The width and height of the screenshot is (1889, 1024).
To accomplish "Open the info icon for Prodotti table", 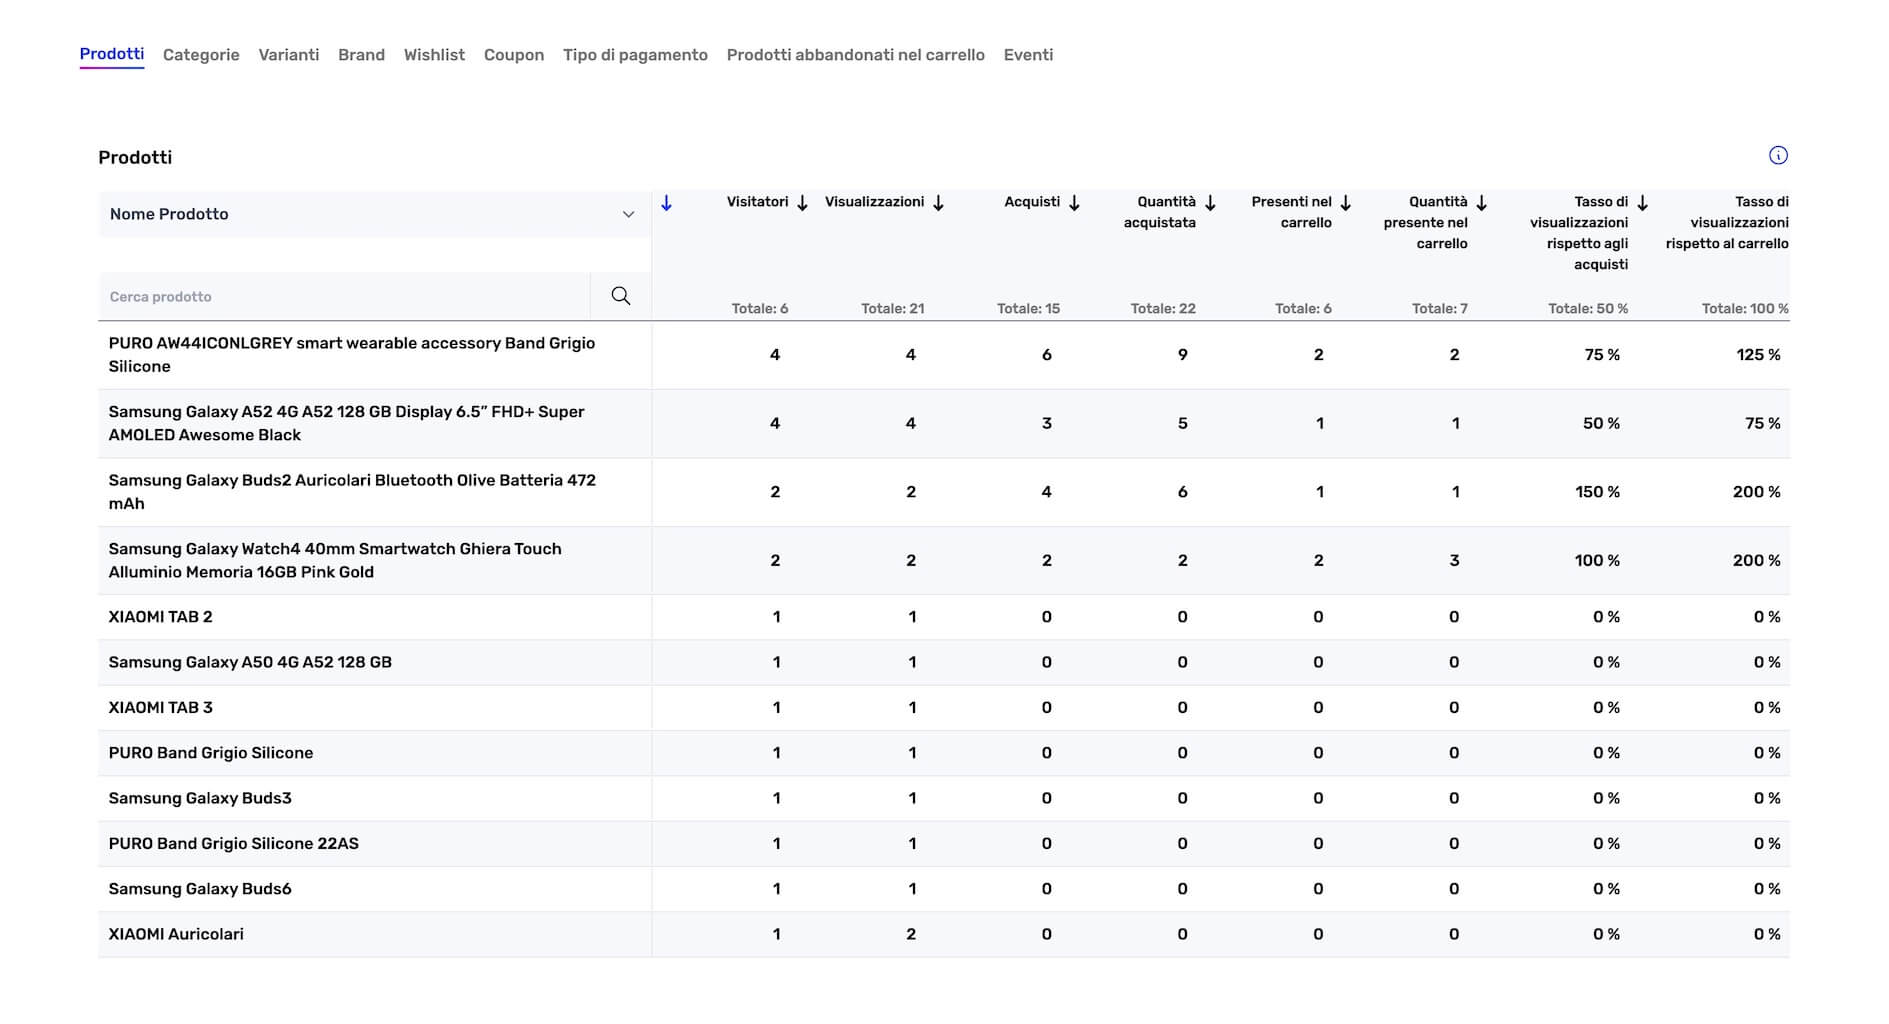I will click(x=1777, y=155).
